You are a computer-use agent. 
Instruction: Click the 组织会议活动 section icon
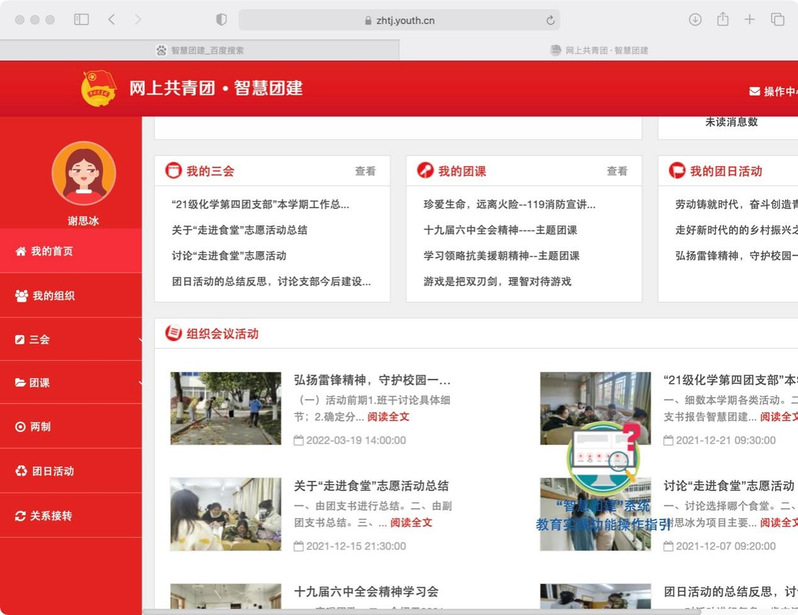174,333
